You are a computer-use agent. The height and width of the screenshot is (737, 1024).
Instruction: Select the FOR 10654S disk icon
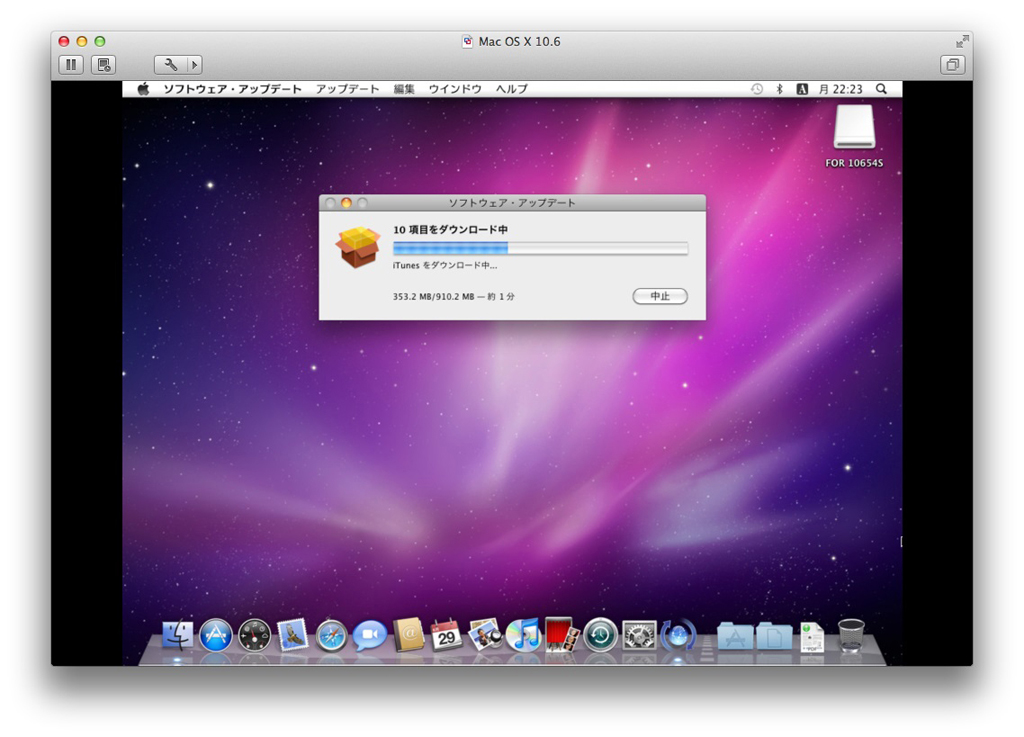tap(854, 128)
